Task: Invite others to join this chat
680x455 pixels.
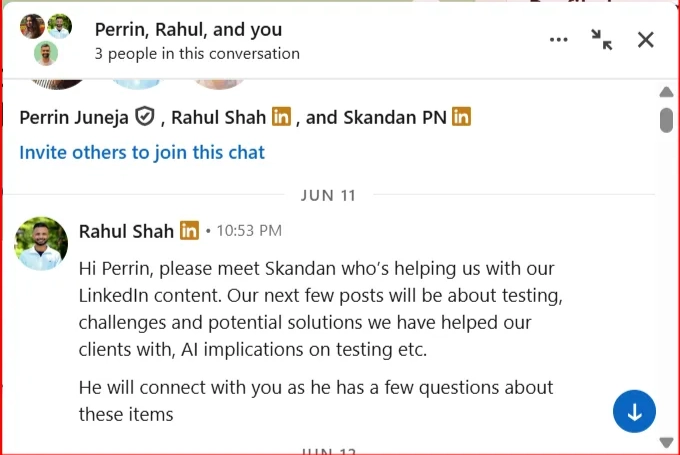Action: 142,153
